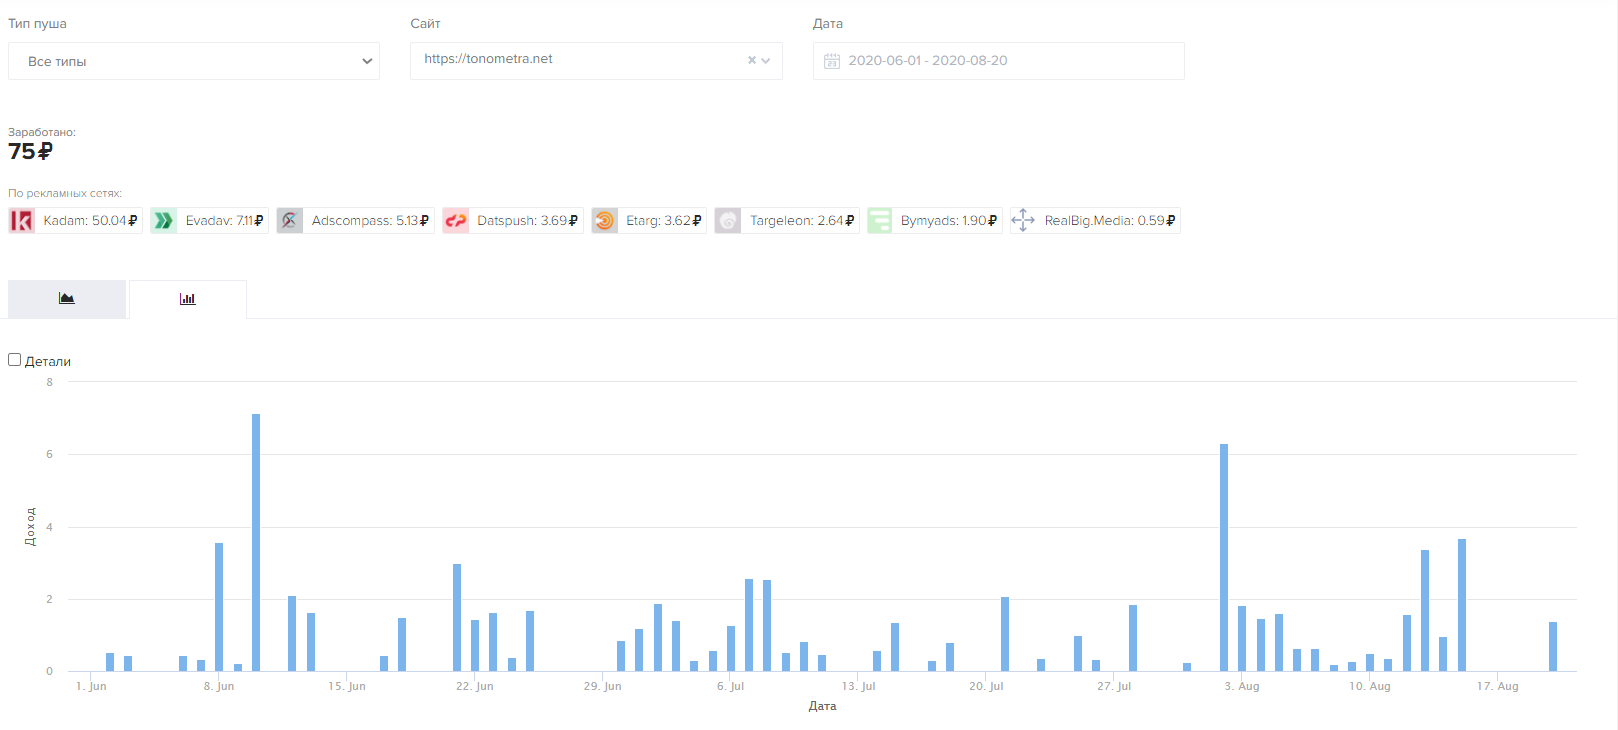Click the Bymyads green icon
Viewport: 1618px width, 730px height.
tap(880, 221)
